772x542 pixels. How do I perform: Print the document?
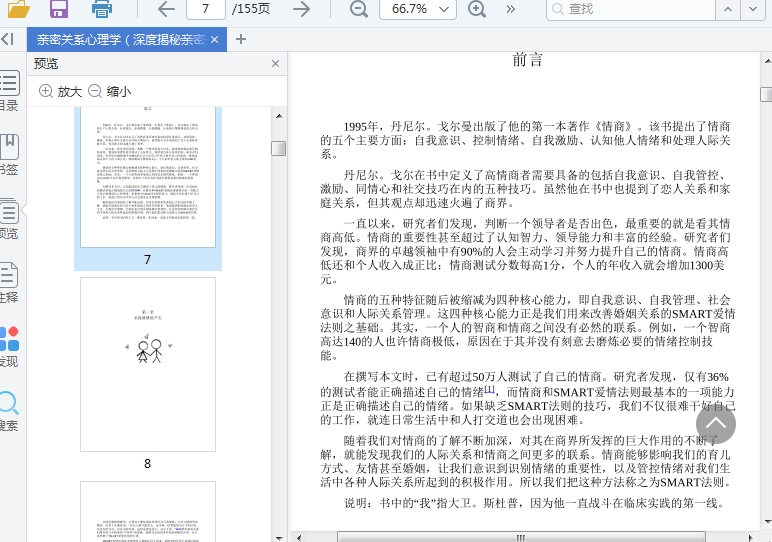(101, 9)
